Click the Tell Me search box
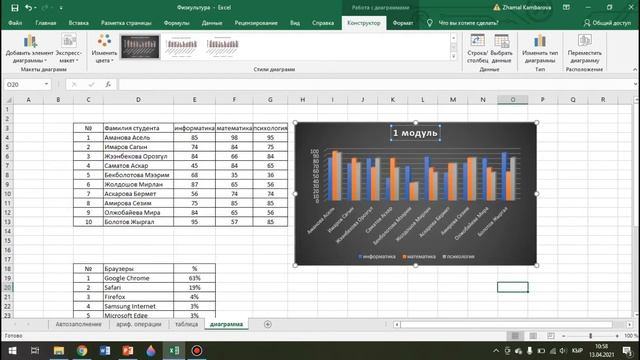 (x=468, y=23)
